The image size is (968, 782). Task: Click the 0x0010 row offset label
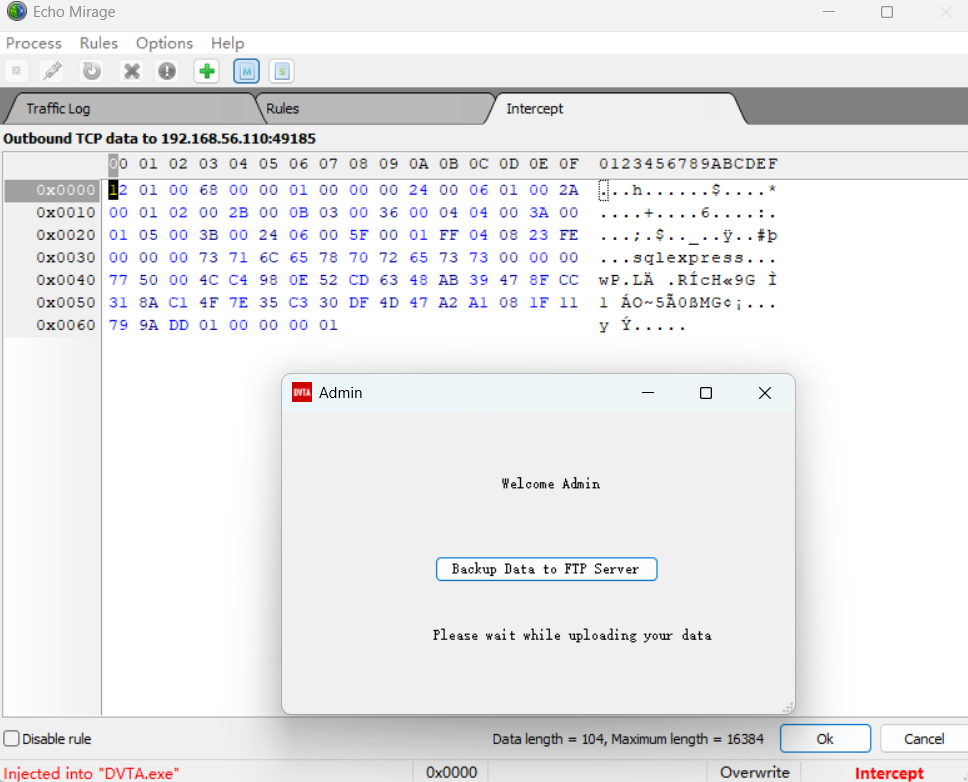pos(65,212)
